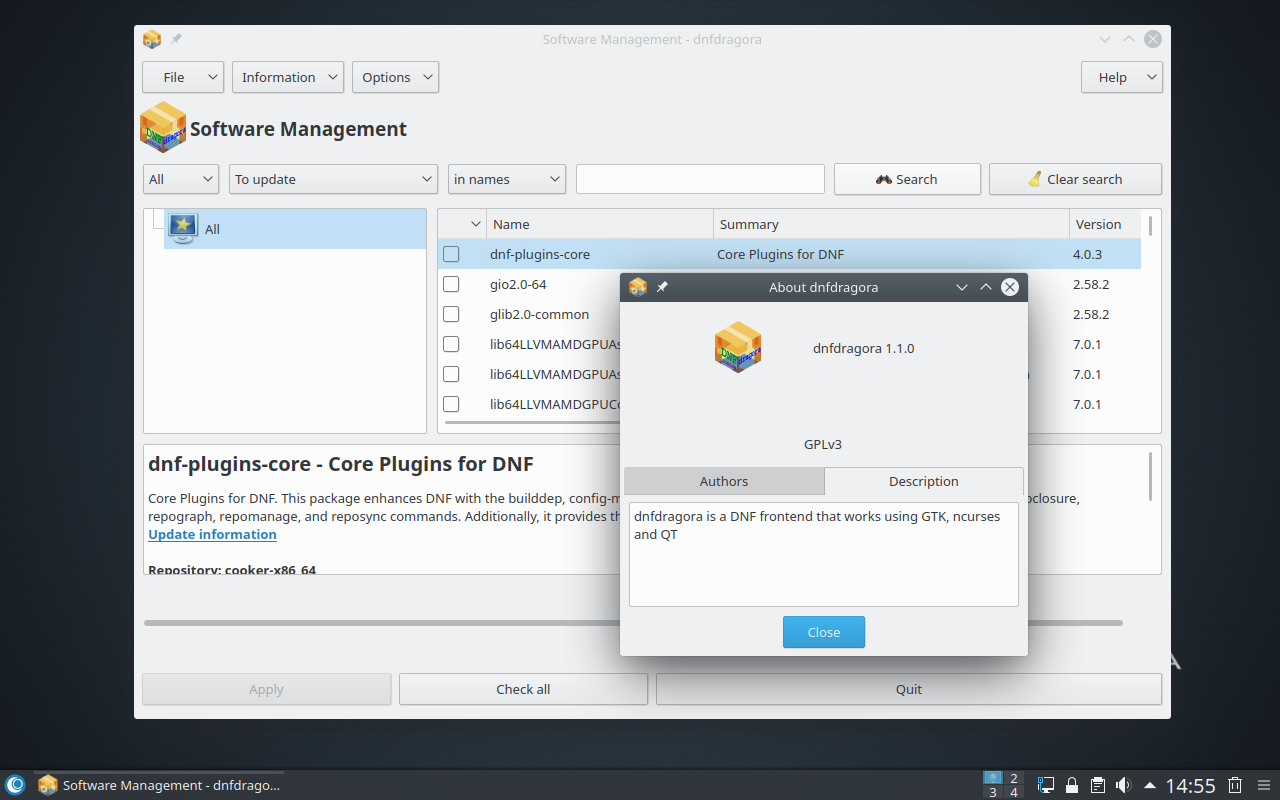Click the dnfdragora icon in main title bar
Viewport: 1280px width, 800px height.
(152, 39)
